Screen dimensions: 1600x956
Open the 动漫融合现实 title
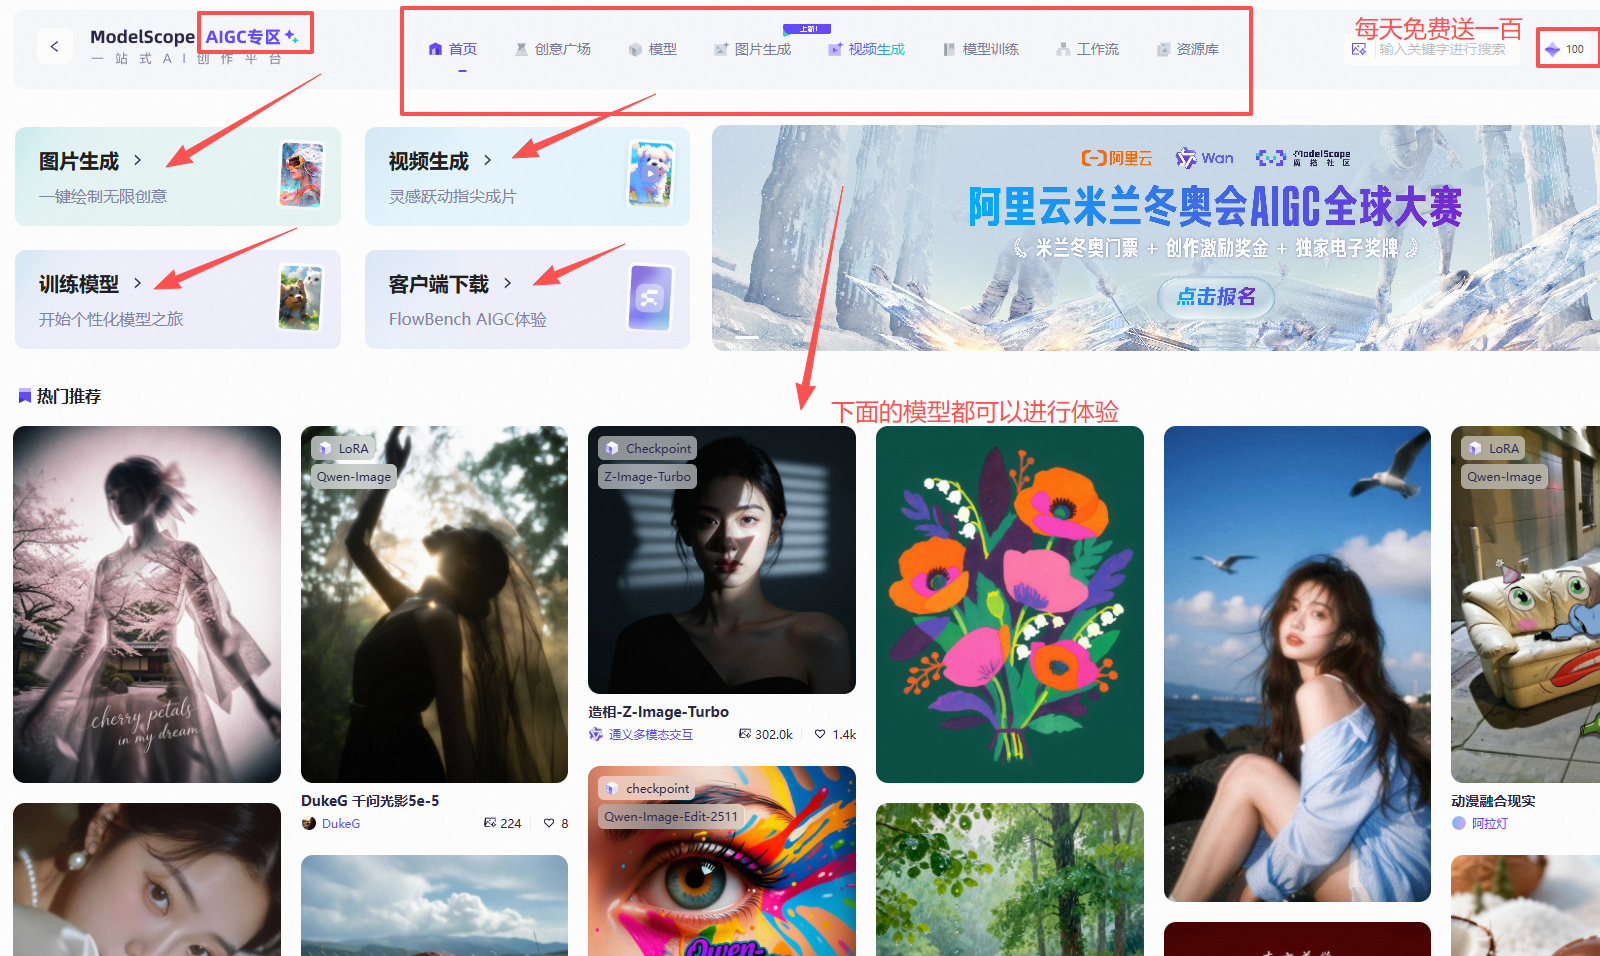click(x=1493, y=801)
